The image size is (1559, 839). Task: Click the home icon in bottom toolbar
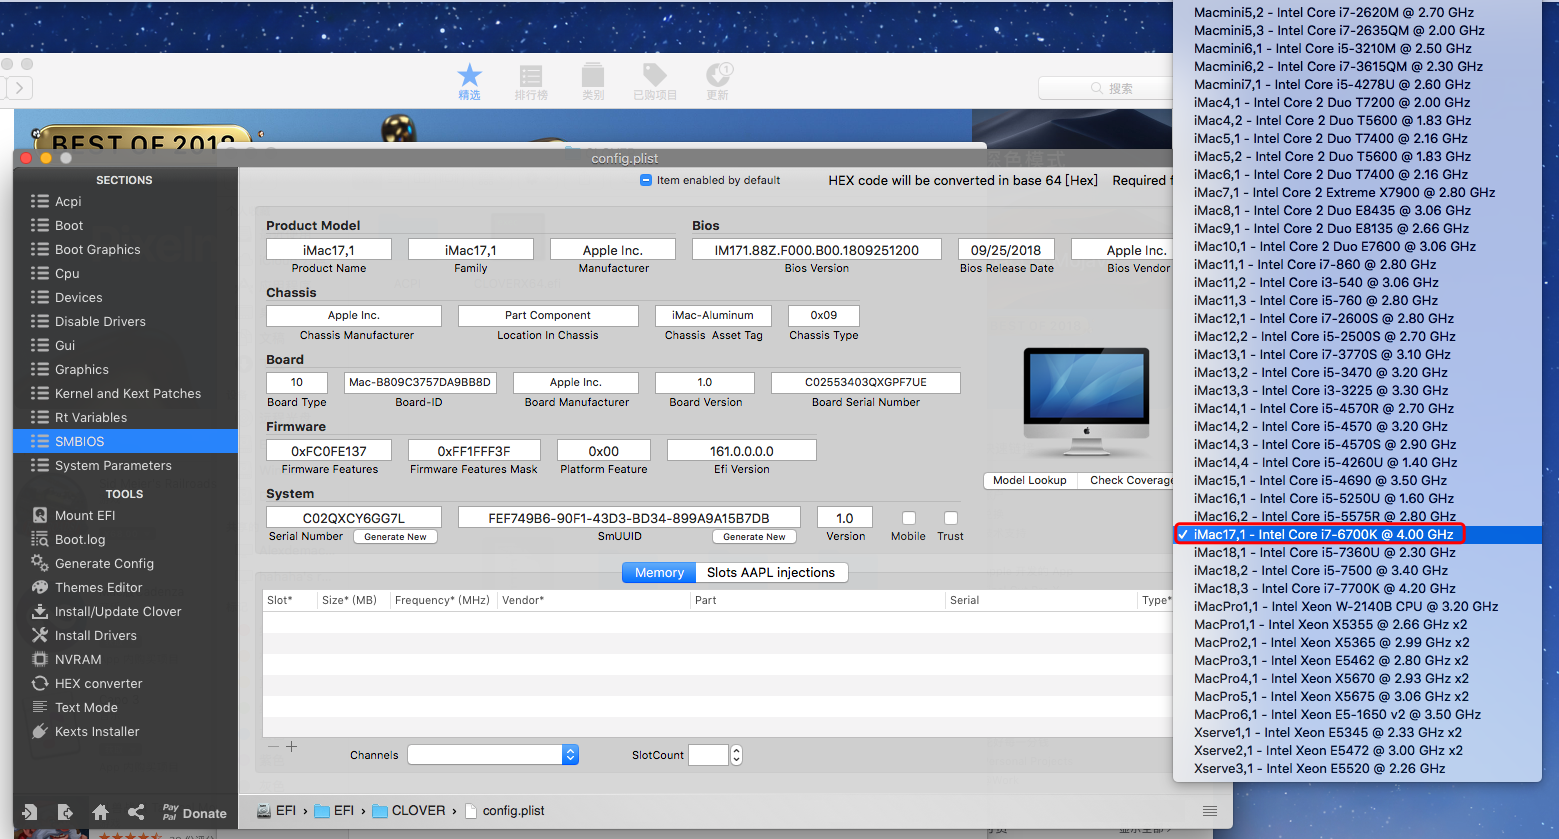pos(100,812)
